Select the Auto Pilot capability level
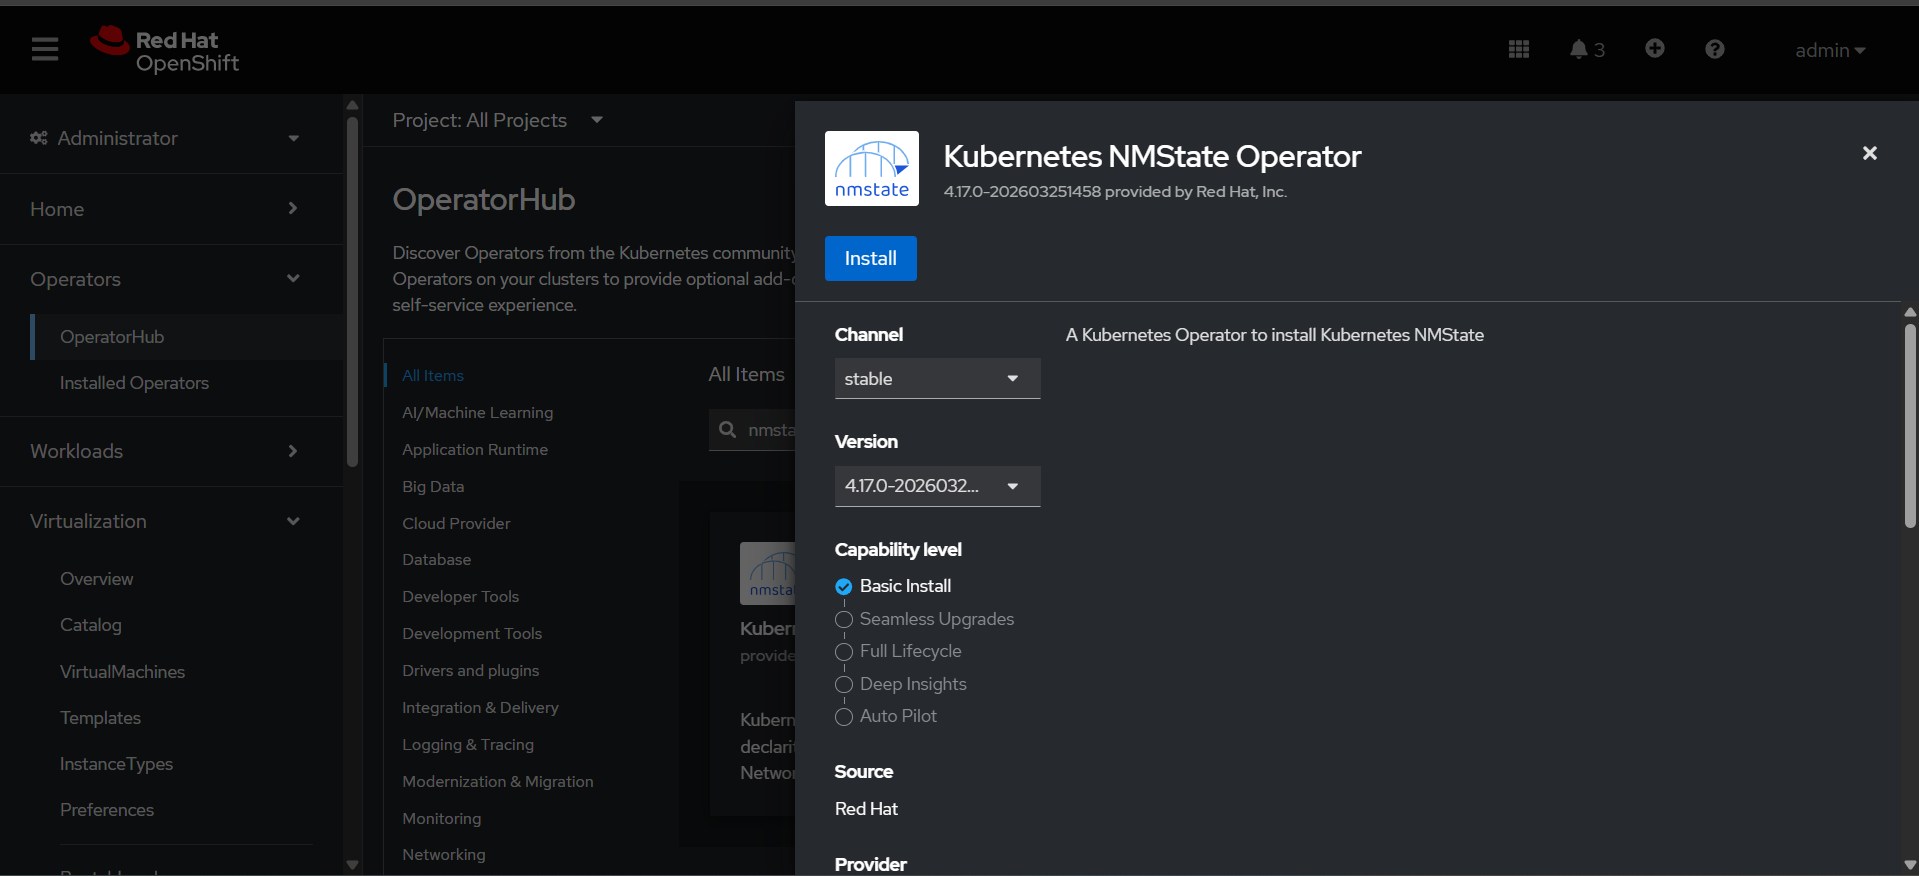Screen dimensions: 1919x876 [844, 717]
